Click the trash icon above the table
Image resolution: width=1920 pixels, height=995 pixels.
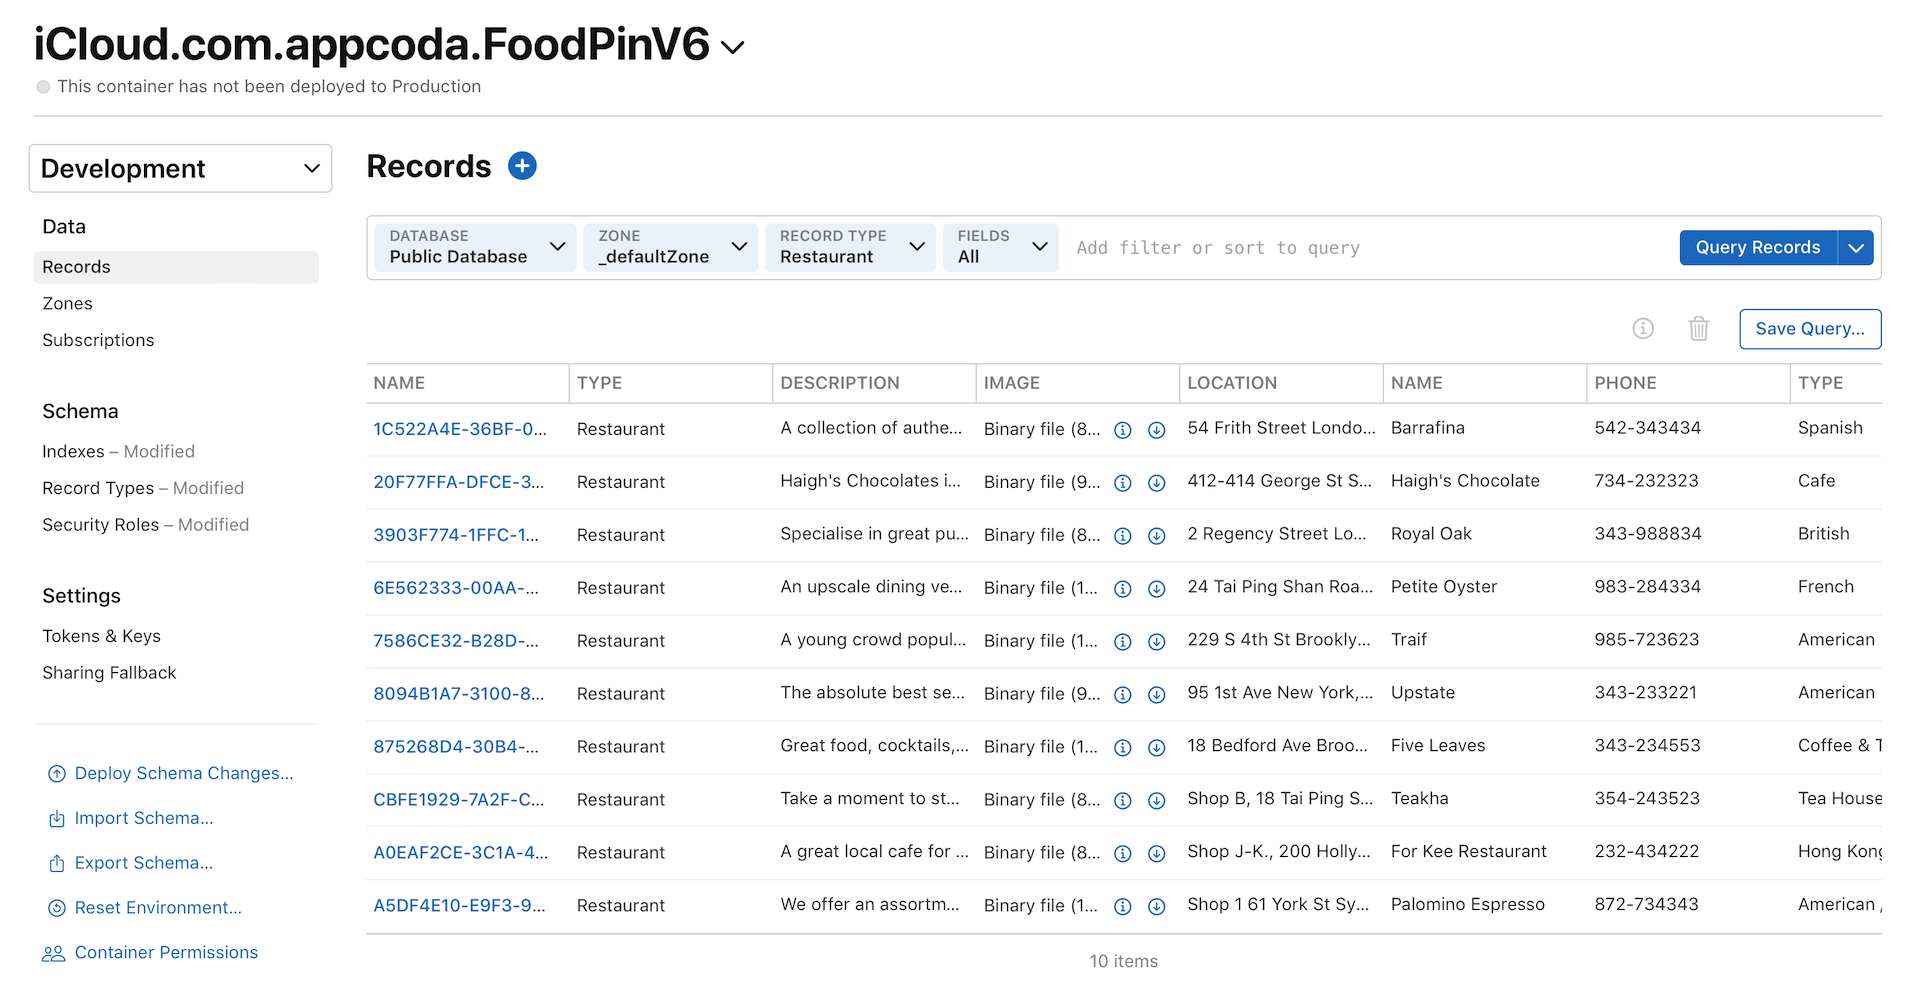coord(1698,329)
